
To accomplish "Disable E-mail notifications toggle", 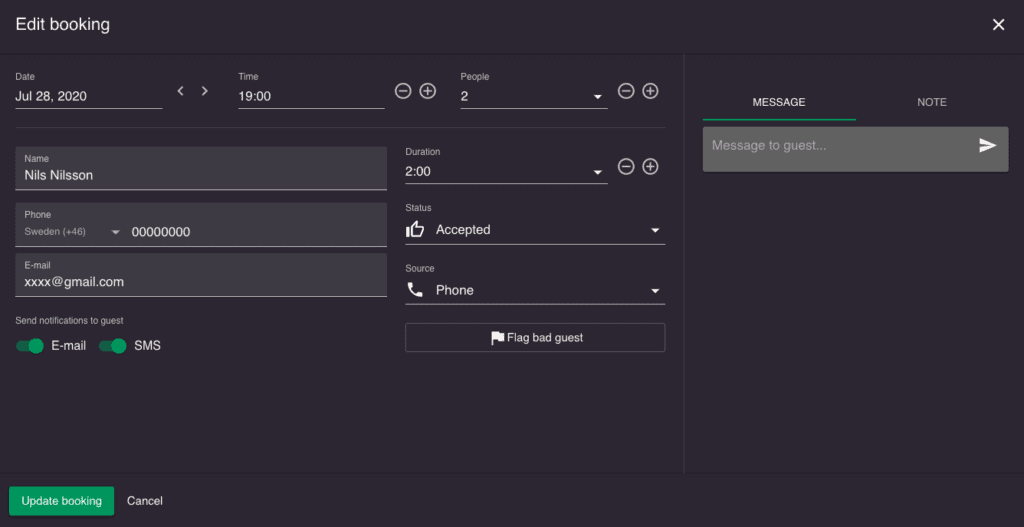I will tap(30, 346).
